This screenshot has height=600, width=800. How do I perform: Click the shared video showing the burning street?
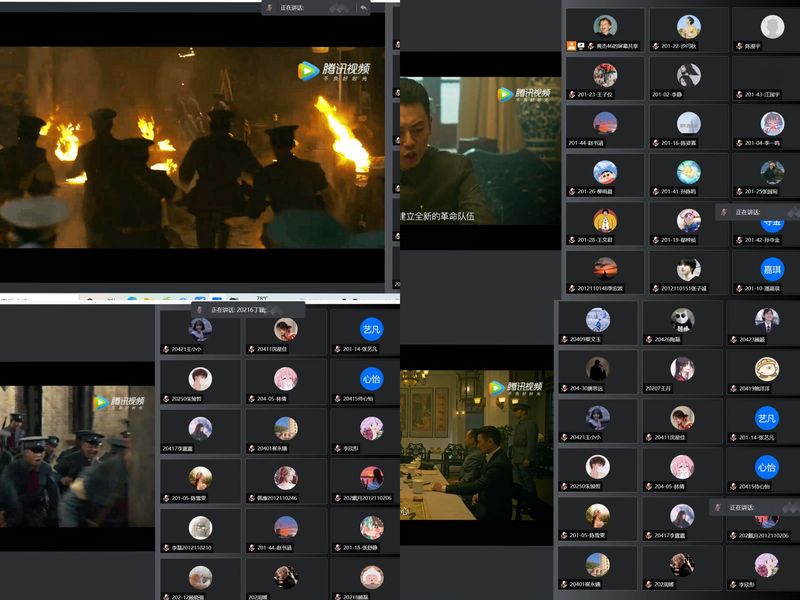tap(192, 147)
